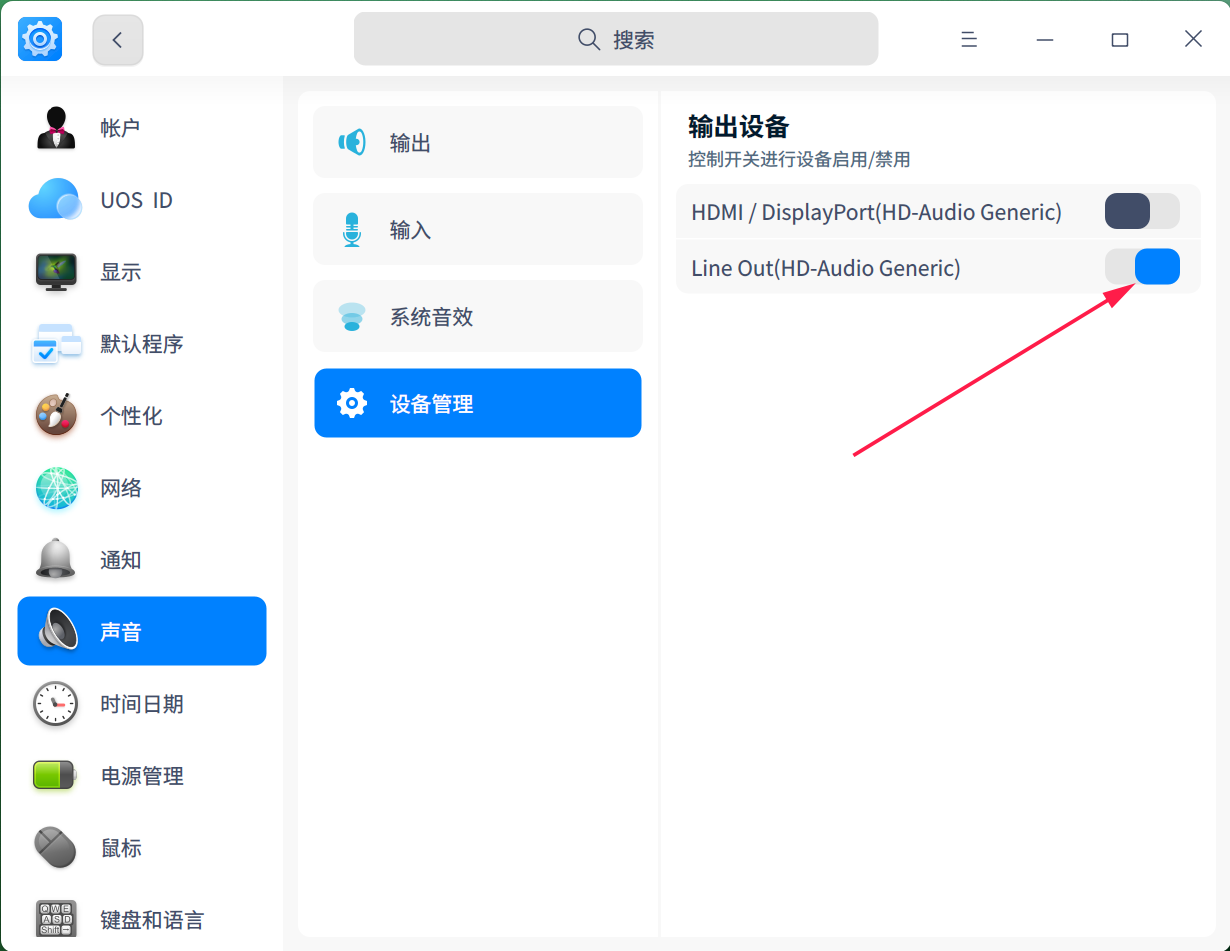The image size is (1230, 951).
Task: Open 鼠标 (Mouse) settings
Action: click(120, 847)
